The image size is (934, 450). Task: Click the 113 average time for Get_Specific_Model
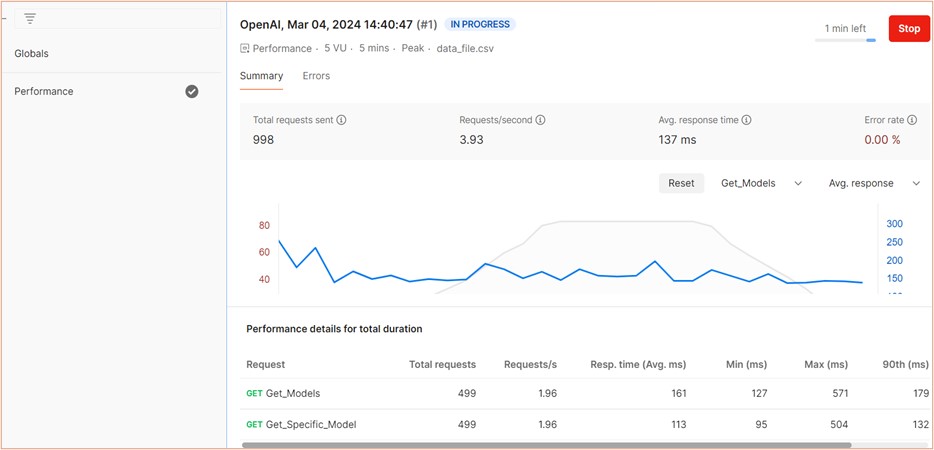(678, 424)
